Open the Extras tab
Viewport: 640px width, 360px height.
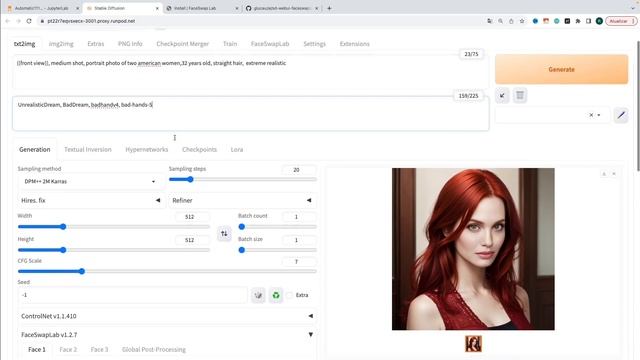click(x=96, y=44)
